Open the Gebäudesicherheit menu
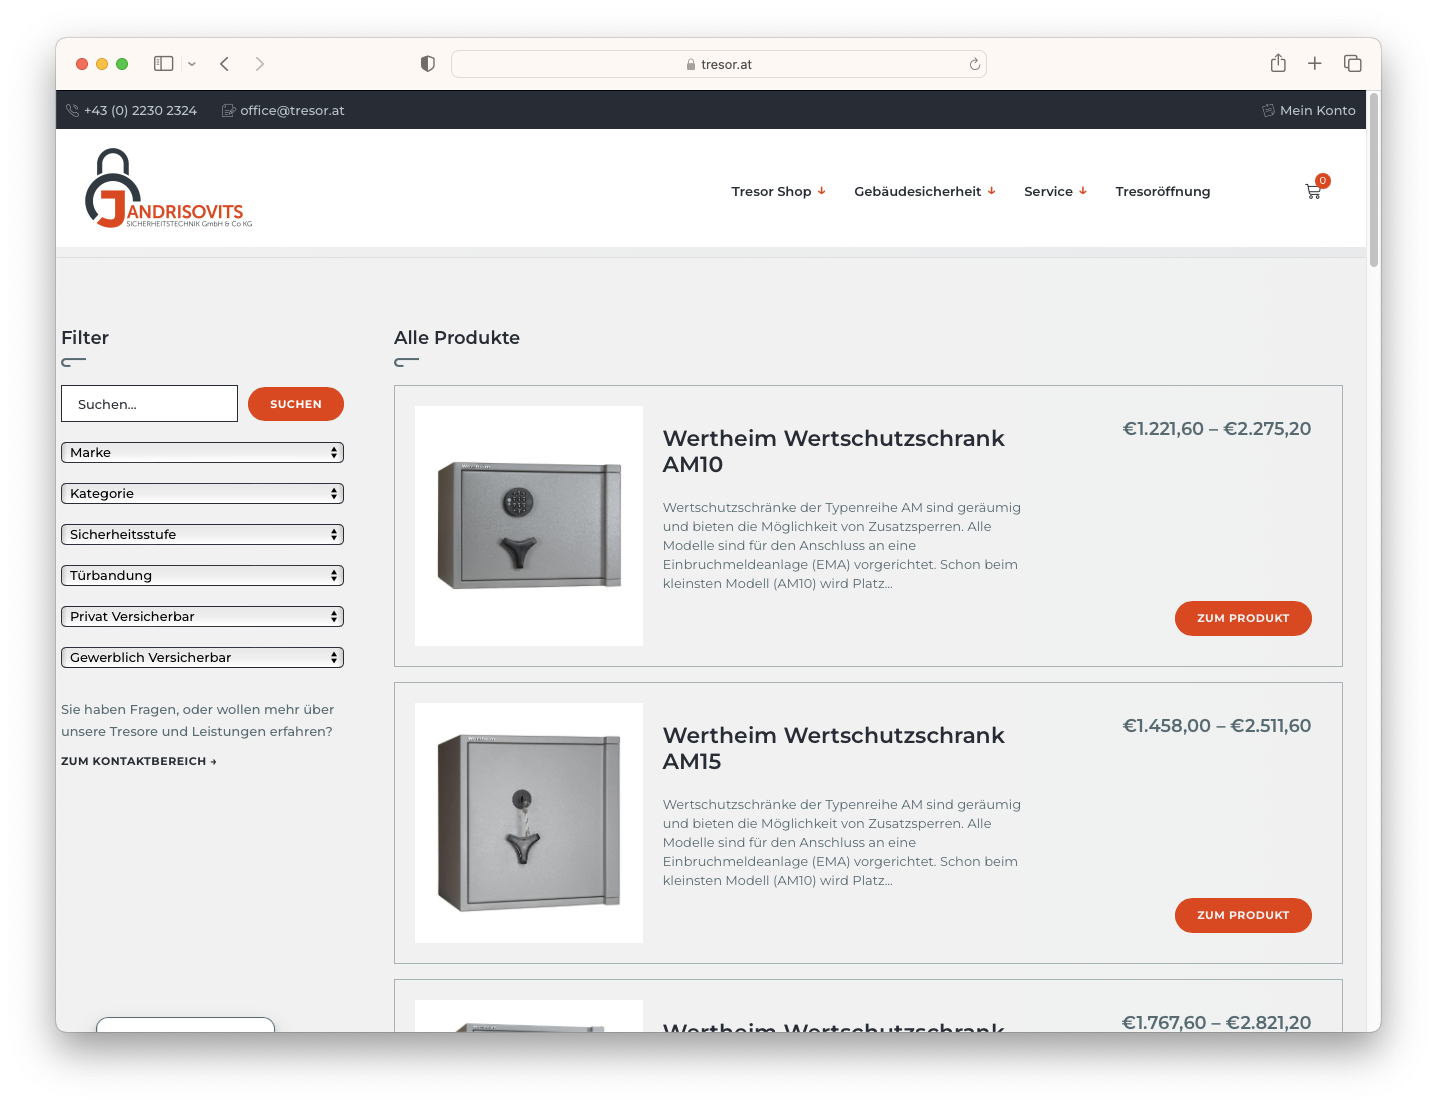Image resolution: width=1437 pixels, height=1106 pixels. 925,191
